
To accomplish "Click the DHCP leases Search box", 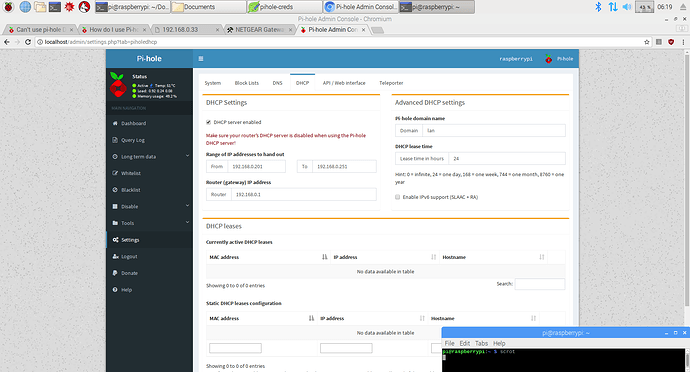I will pyautogui.click(x=540, y=284).
